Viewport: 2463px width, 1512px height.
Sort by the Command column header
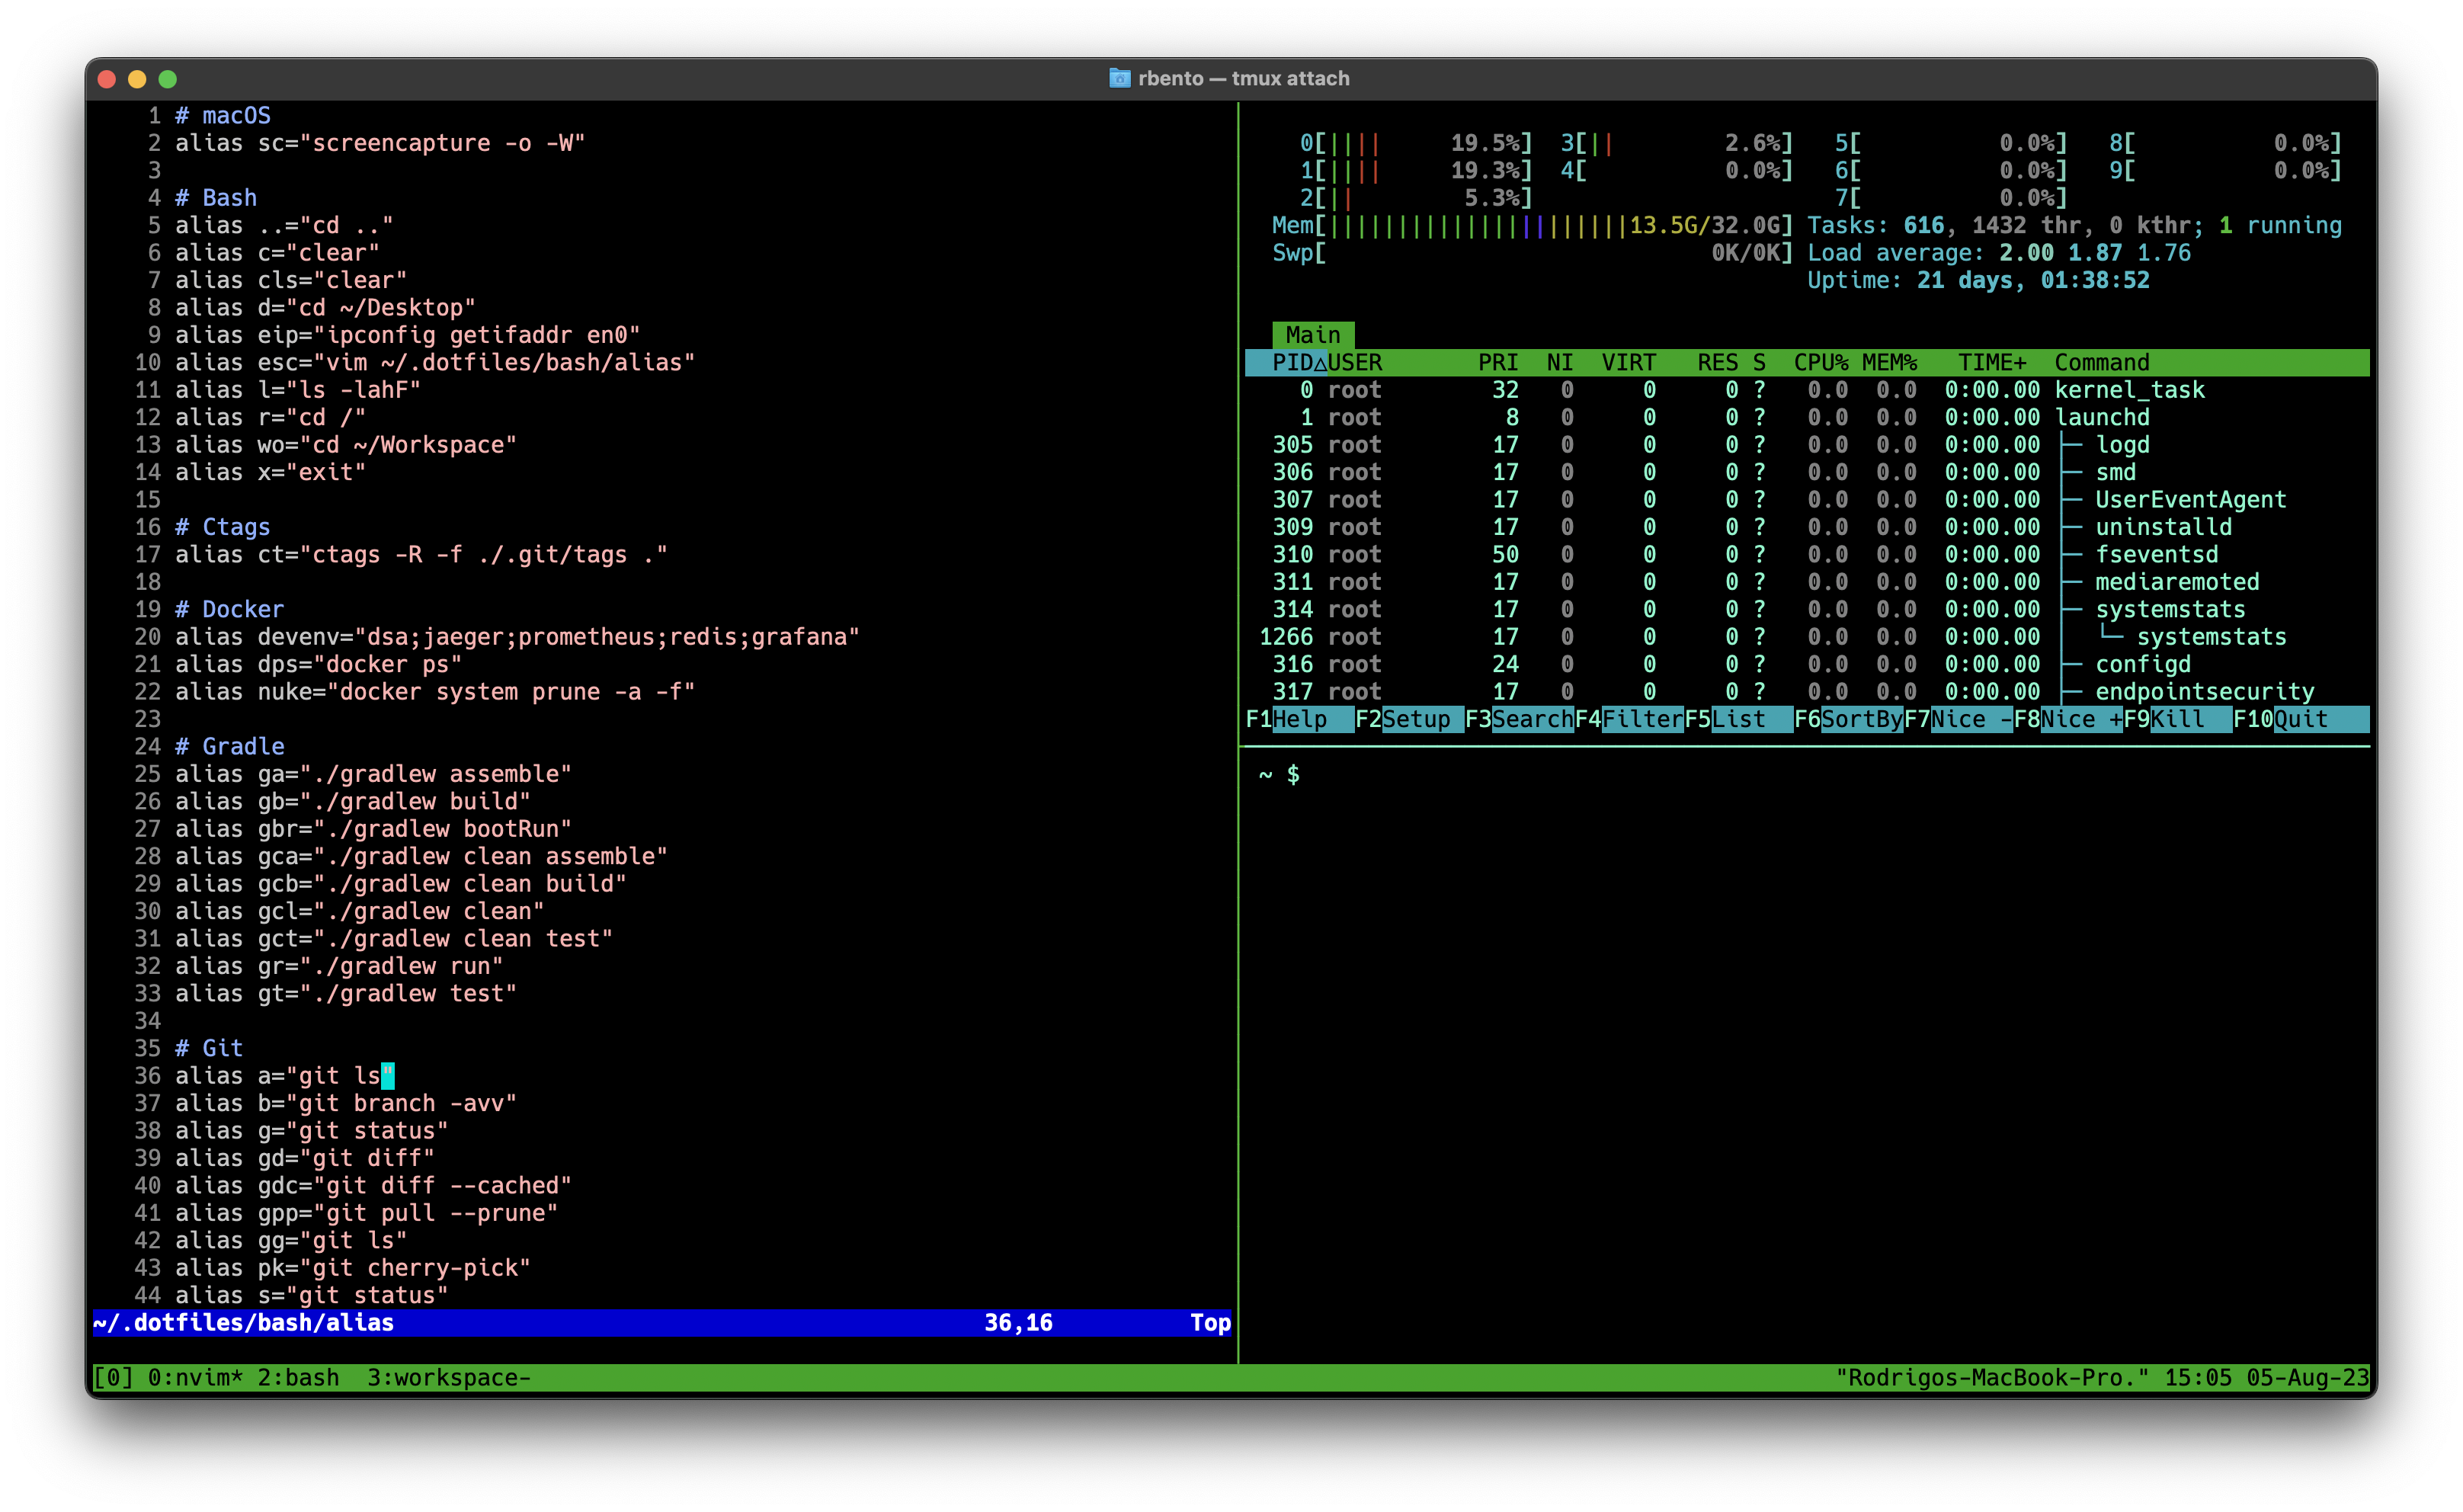(2102, 362)
